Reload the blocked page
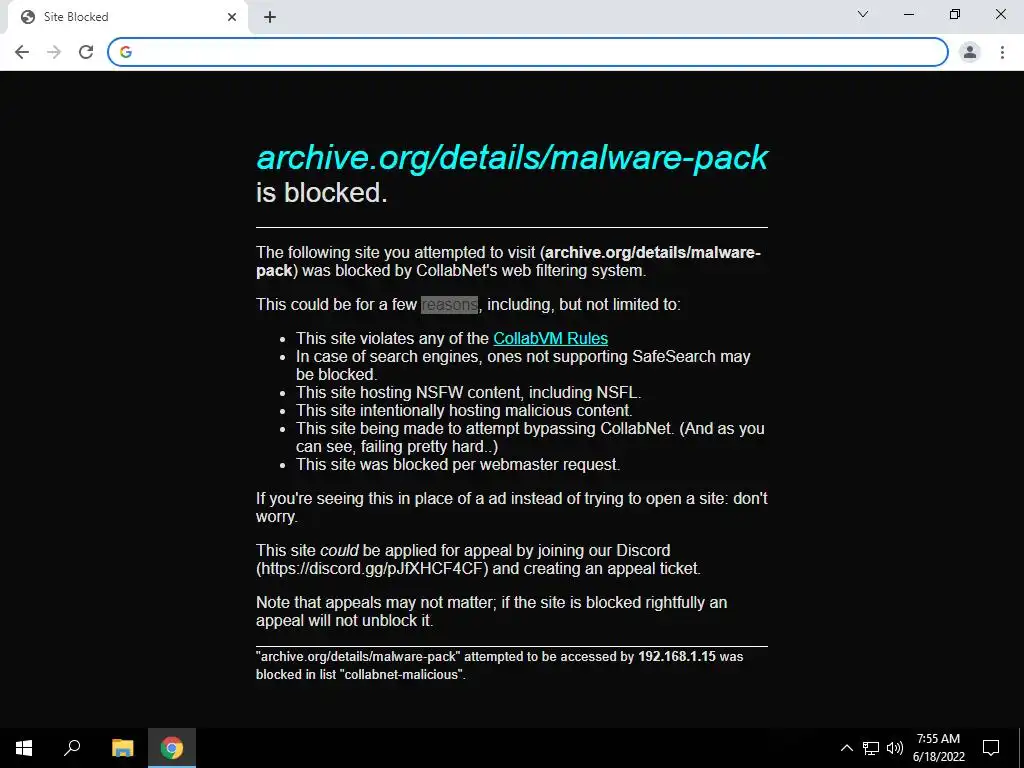This screenshot has height=768, width=1024. [86, 52]
